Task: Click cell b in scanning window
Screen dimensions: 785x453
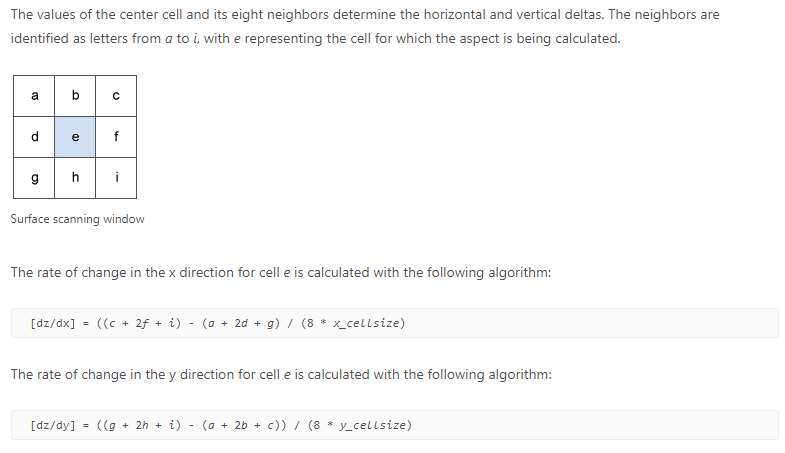Action: pyautogui.click(x=75, y=96)
